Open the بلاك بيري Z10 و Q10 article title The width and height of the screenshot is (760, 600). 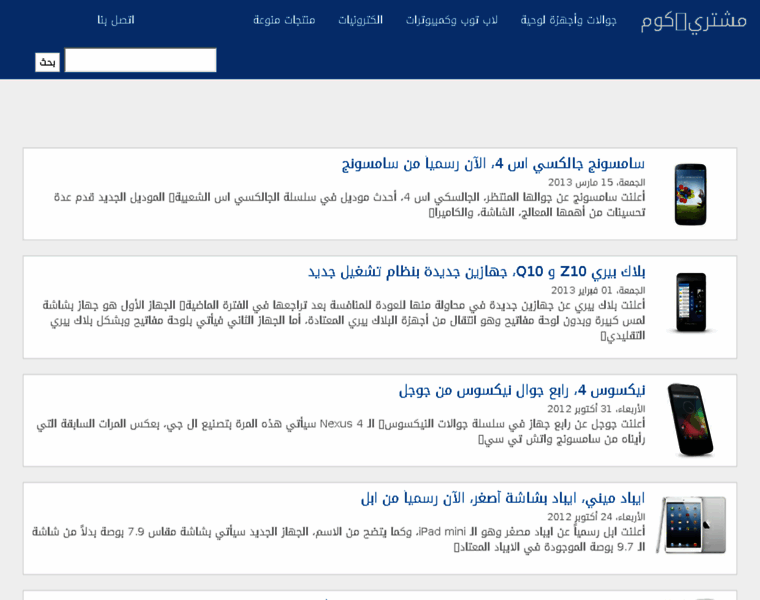476,271
